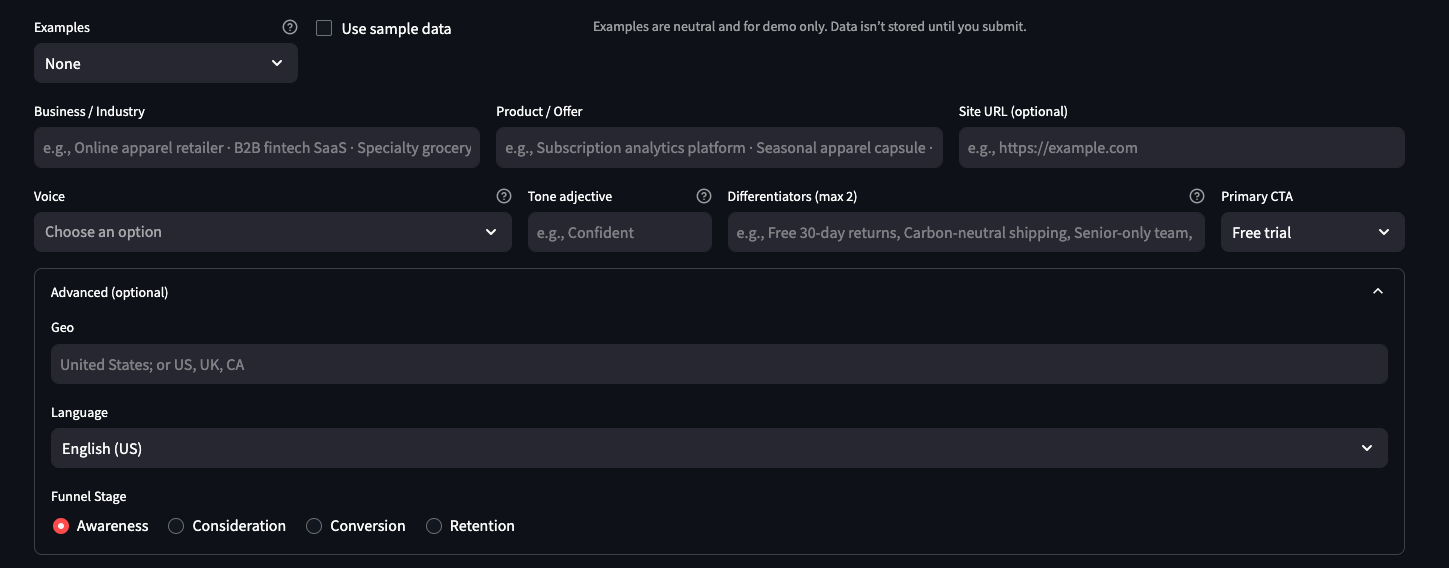Viewport: 1449px width, 568px height.
Task: Focus the Product / Offer input field
Action: (x=719, y=147)
